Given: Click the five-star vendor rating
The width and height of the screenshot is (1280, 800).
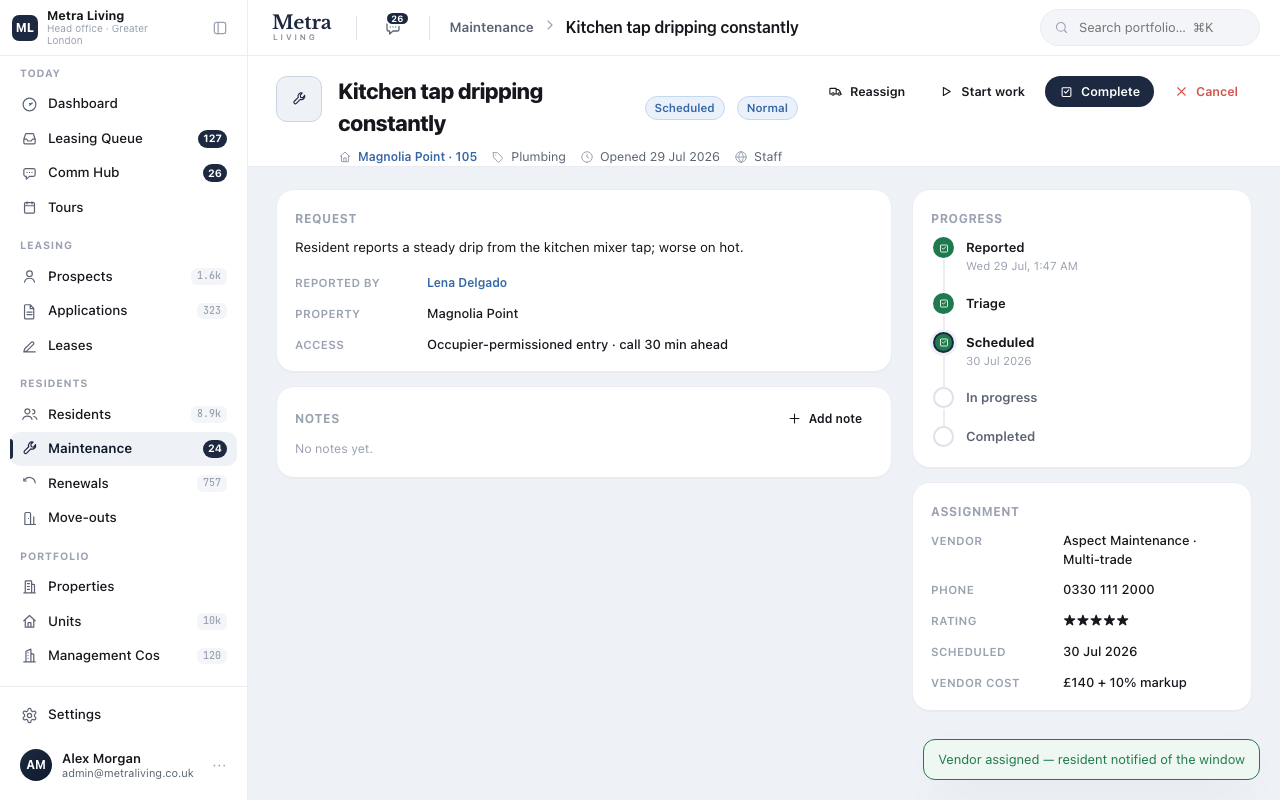Looking at the screenshot, I should [x=1096, y=621].
